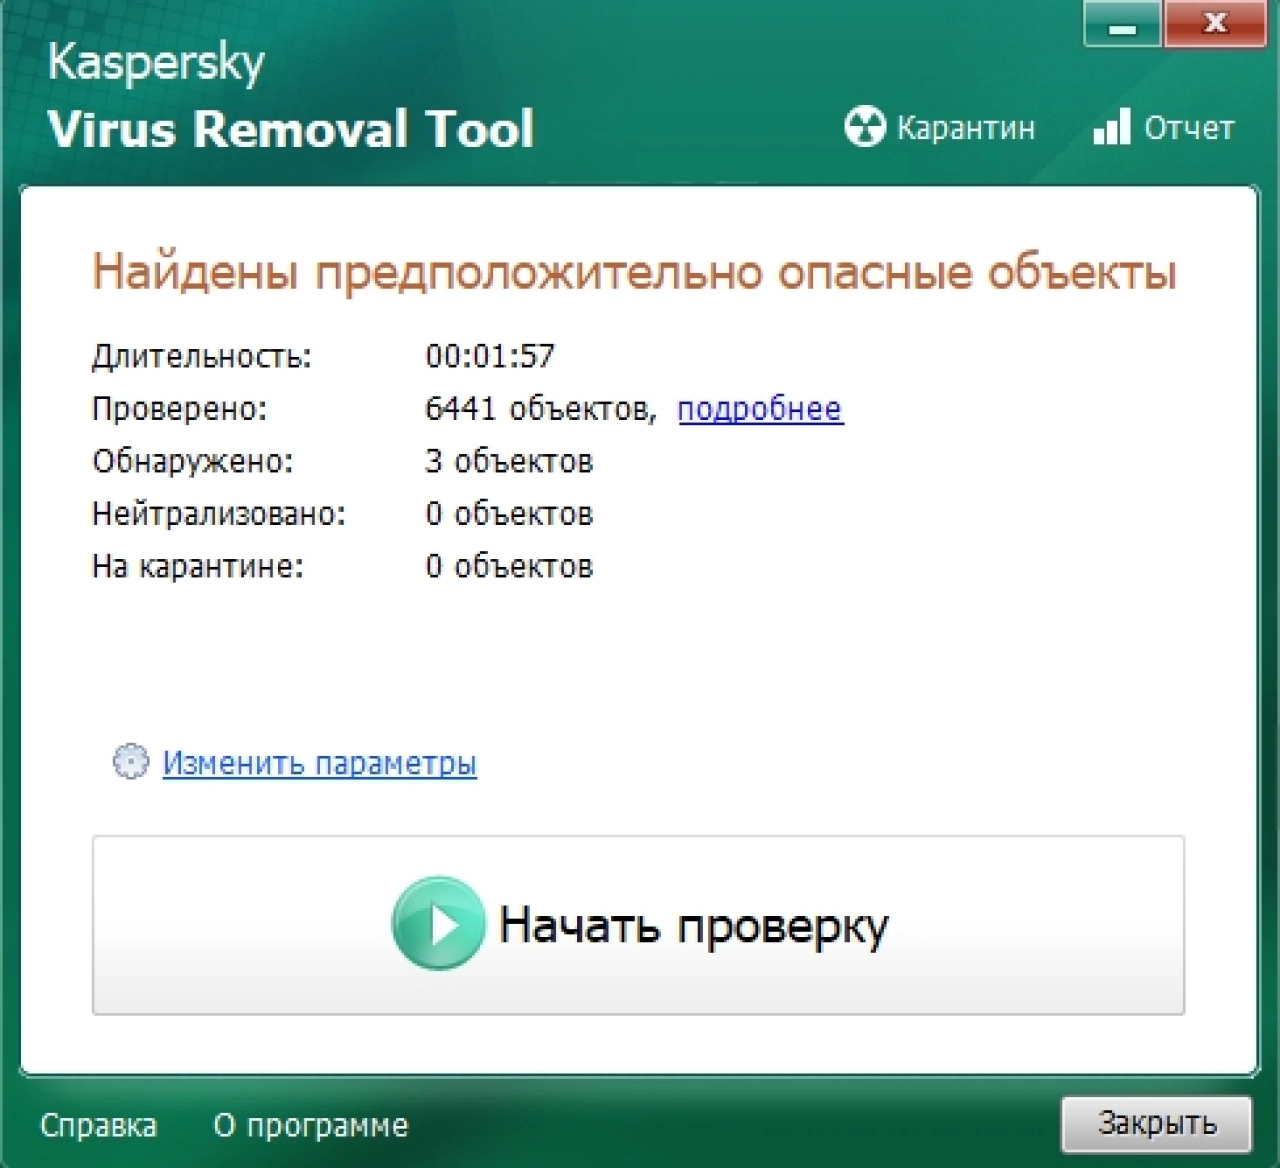Click the Отчет bar chart icon
The height and width of the screenshot is (1168, 1280).
(x=1111, y=126)
